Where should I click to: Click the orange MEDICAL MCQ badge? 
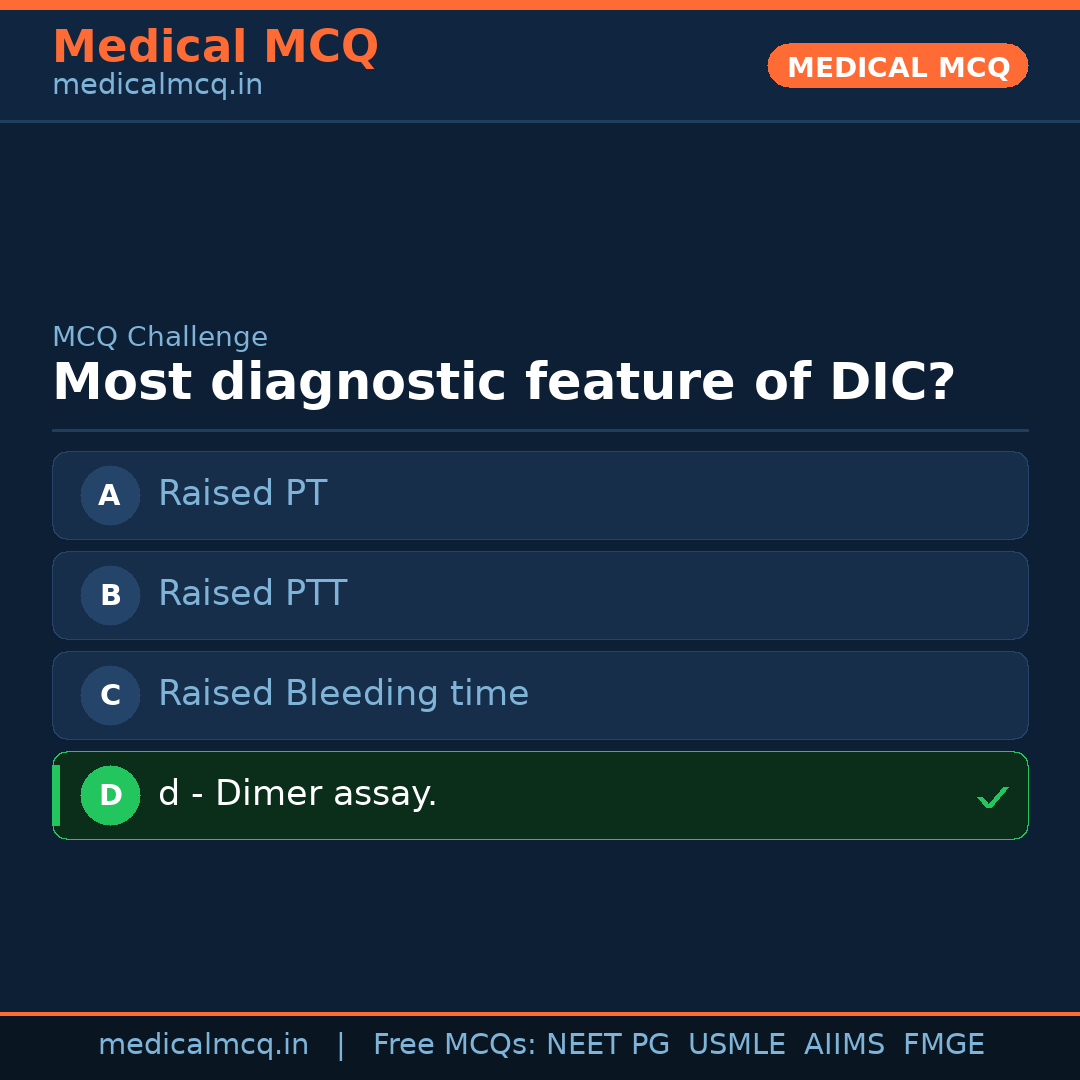(897, 66)
